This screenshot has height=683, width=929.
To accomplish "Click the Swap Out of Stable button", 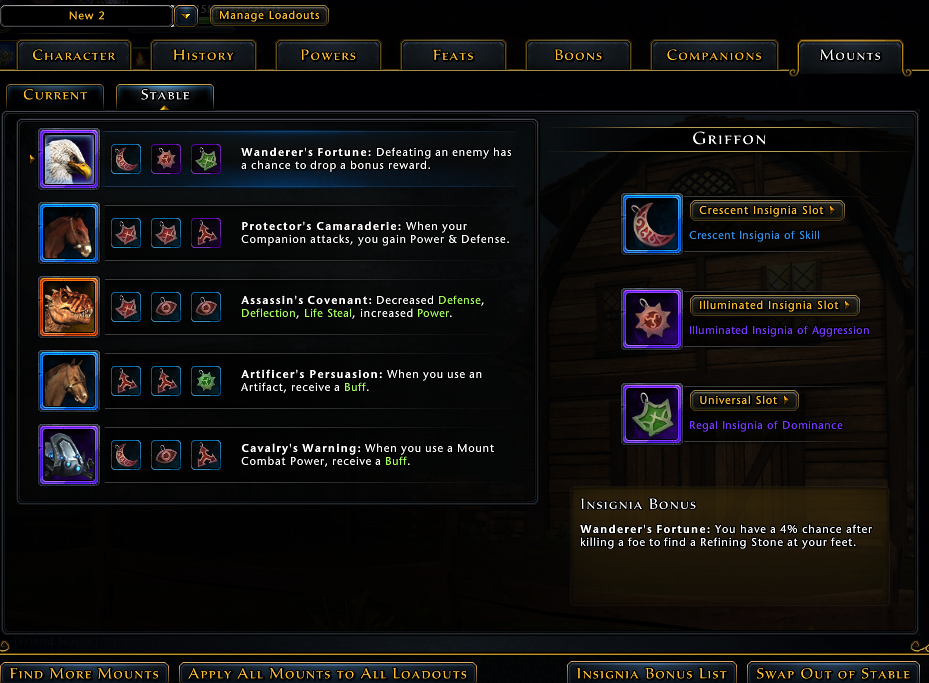I will pyautogui.click(x=832, y=673).
